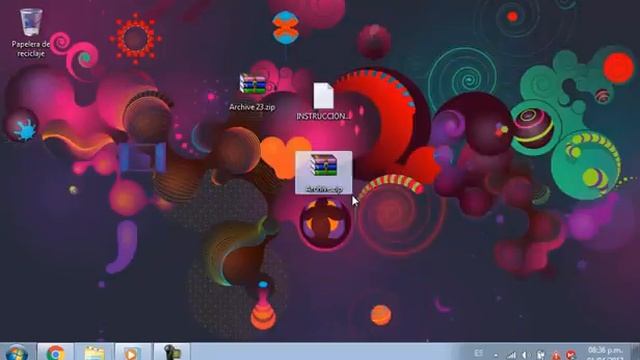The height and width of the screenshot is (360, 640).
Task: Click the ES language indicator
Action: 478,353
